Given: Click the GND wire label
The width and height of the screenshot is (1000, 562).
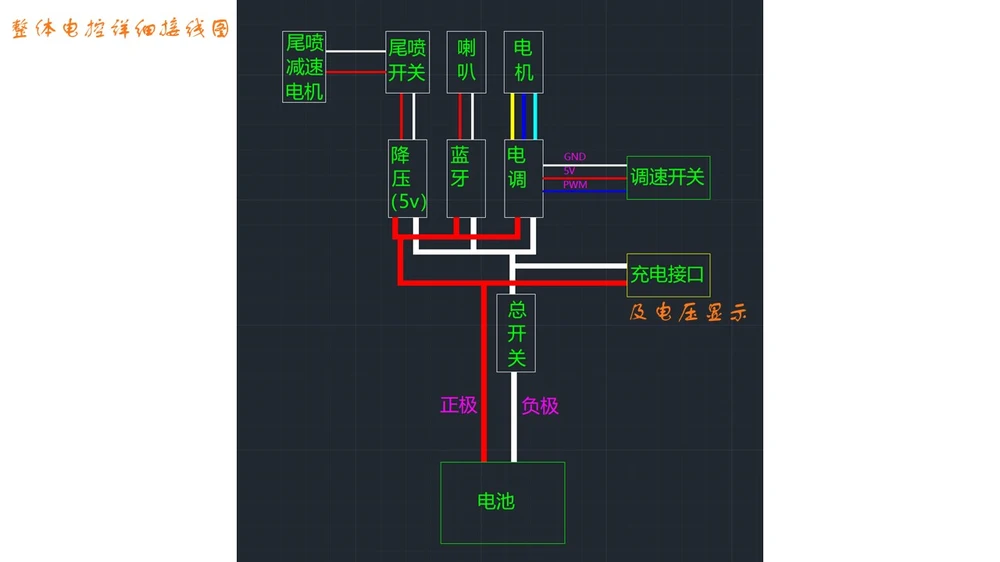Looking at the screenshot, I should tap(575, 156).
